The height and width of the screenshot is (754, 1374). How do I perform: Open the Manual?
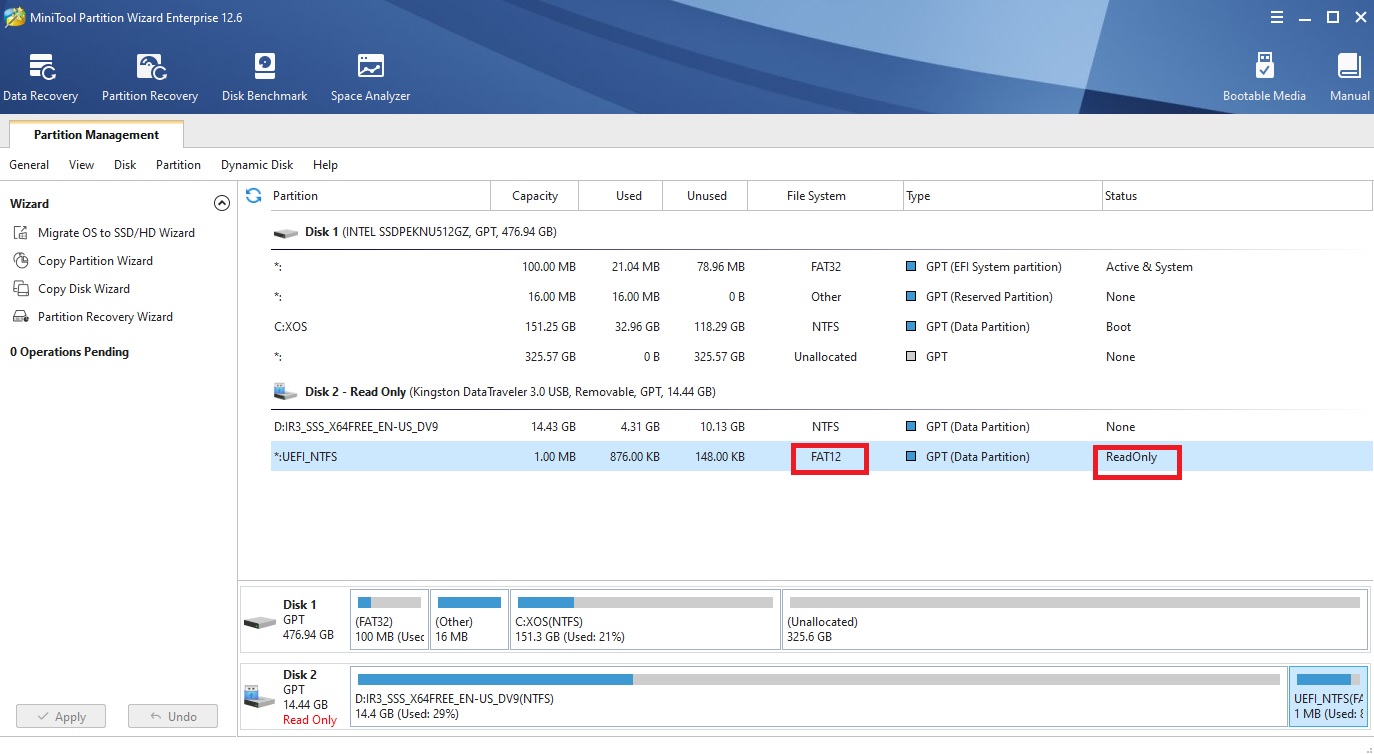pos(1349,77)
